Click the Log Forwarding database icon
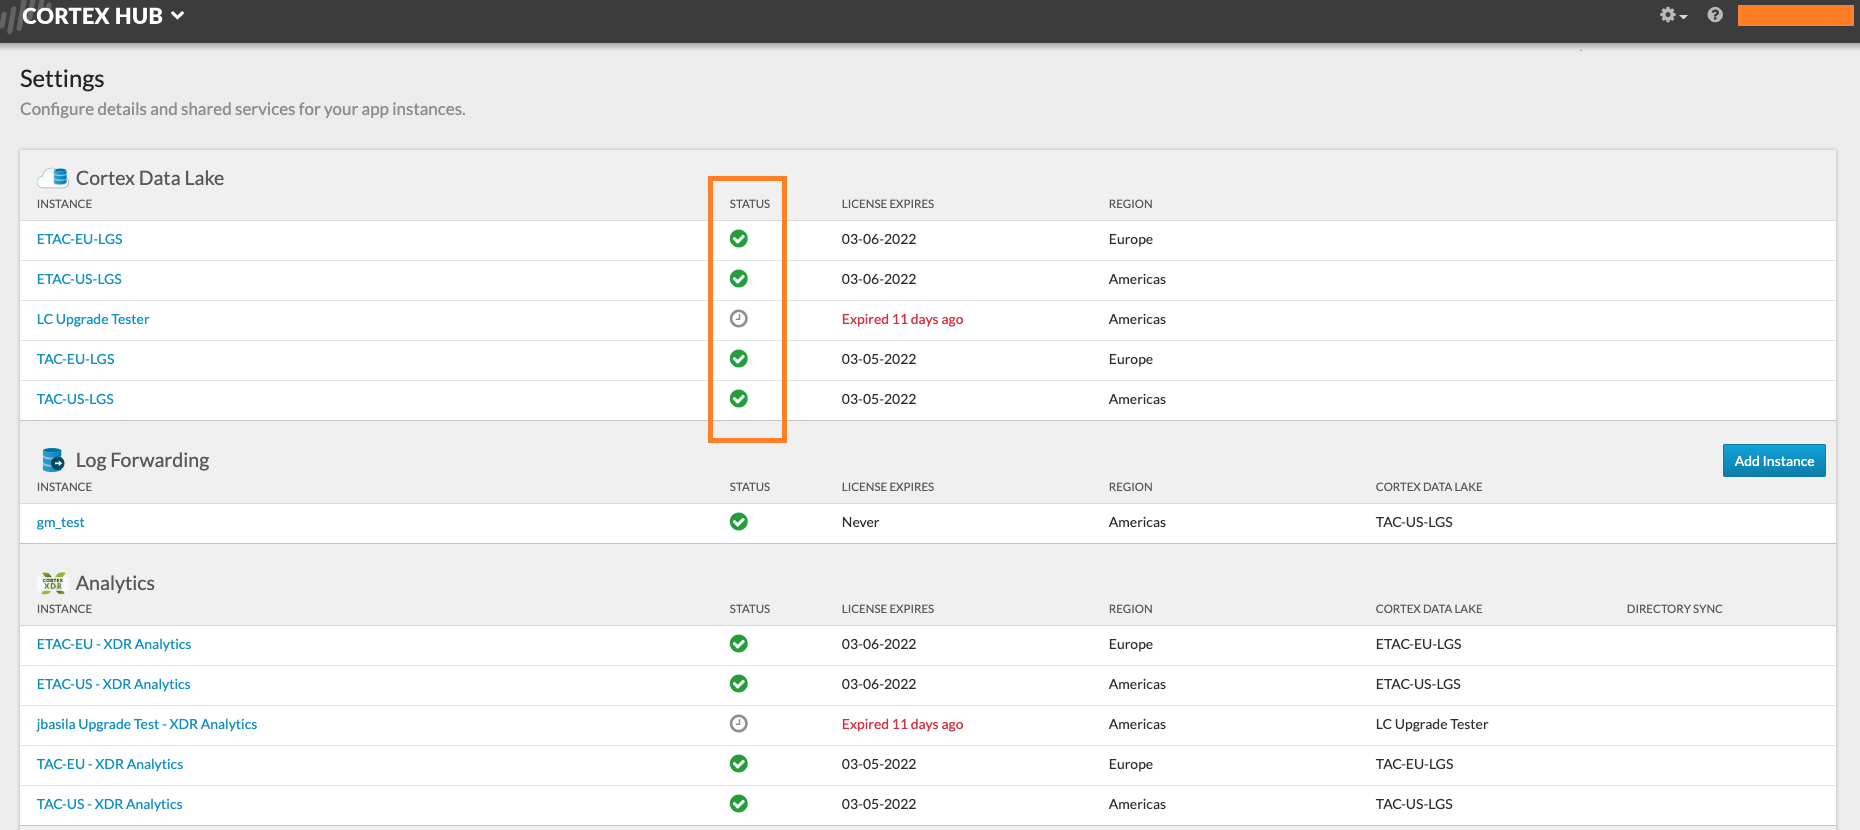 pyautogui.click(x=53, y=460)
